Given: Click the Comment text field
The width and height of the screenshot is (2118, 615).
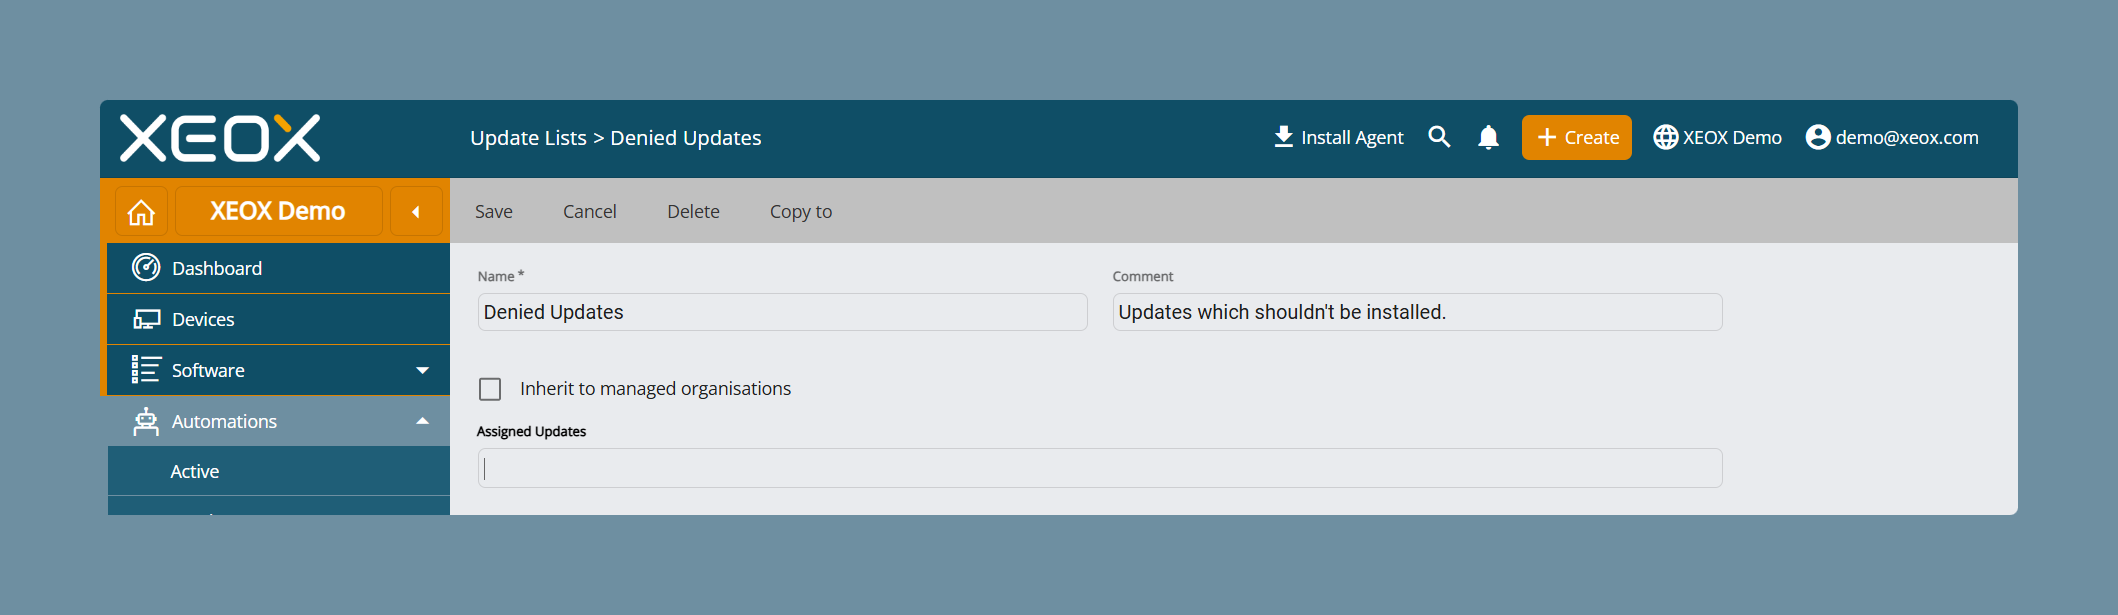Looking at the screenshot, I should click(x=1417, y=312).
